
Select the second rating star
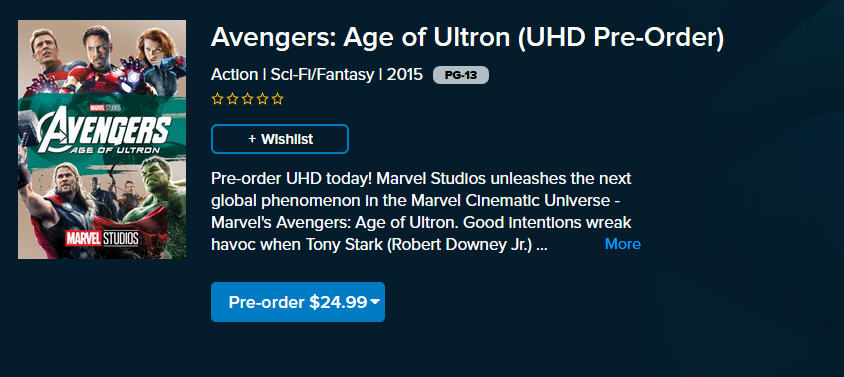tap(232, 99)
